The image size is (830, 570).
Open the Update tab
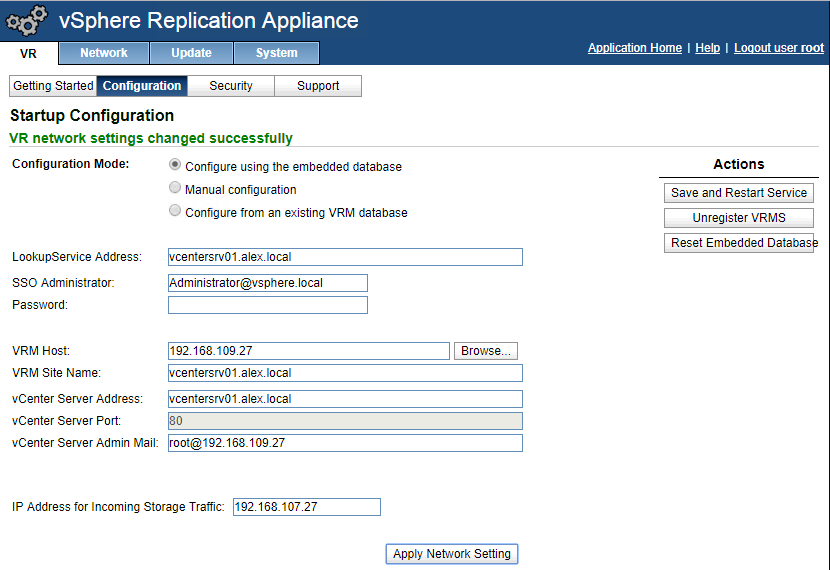click(x=191, y=53)
